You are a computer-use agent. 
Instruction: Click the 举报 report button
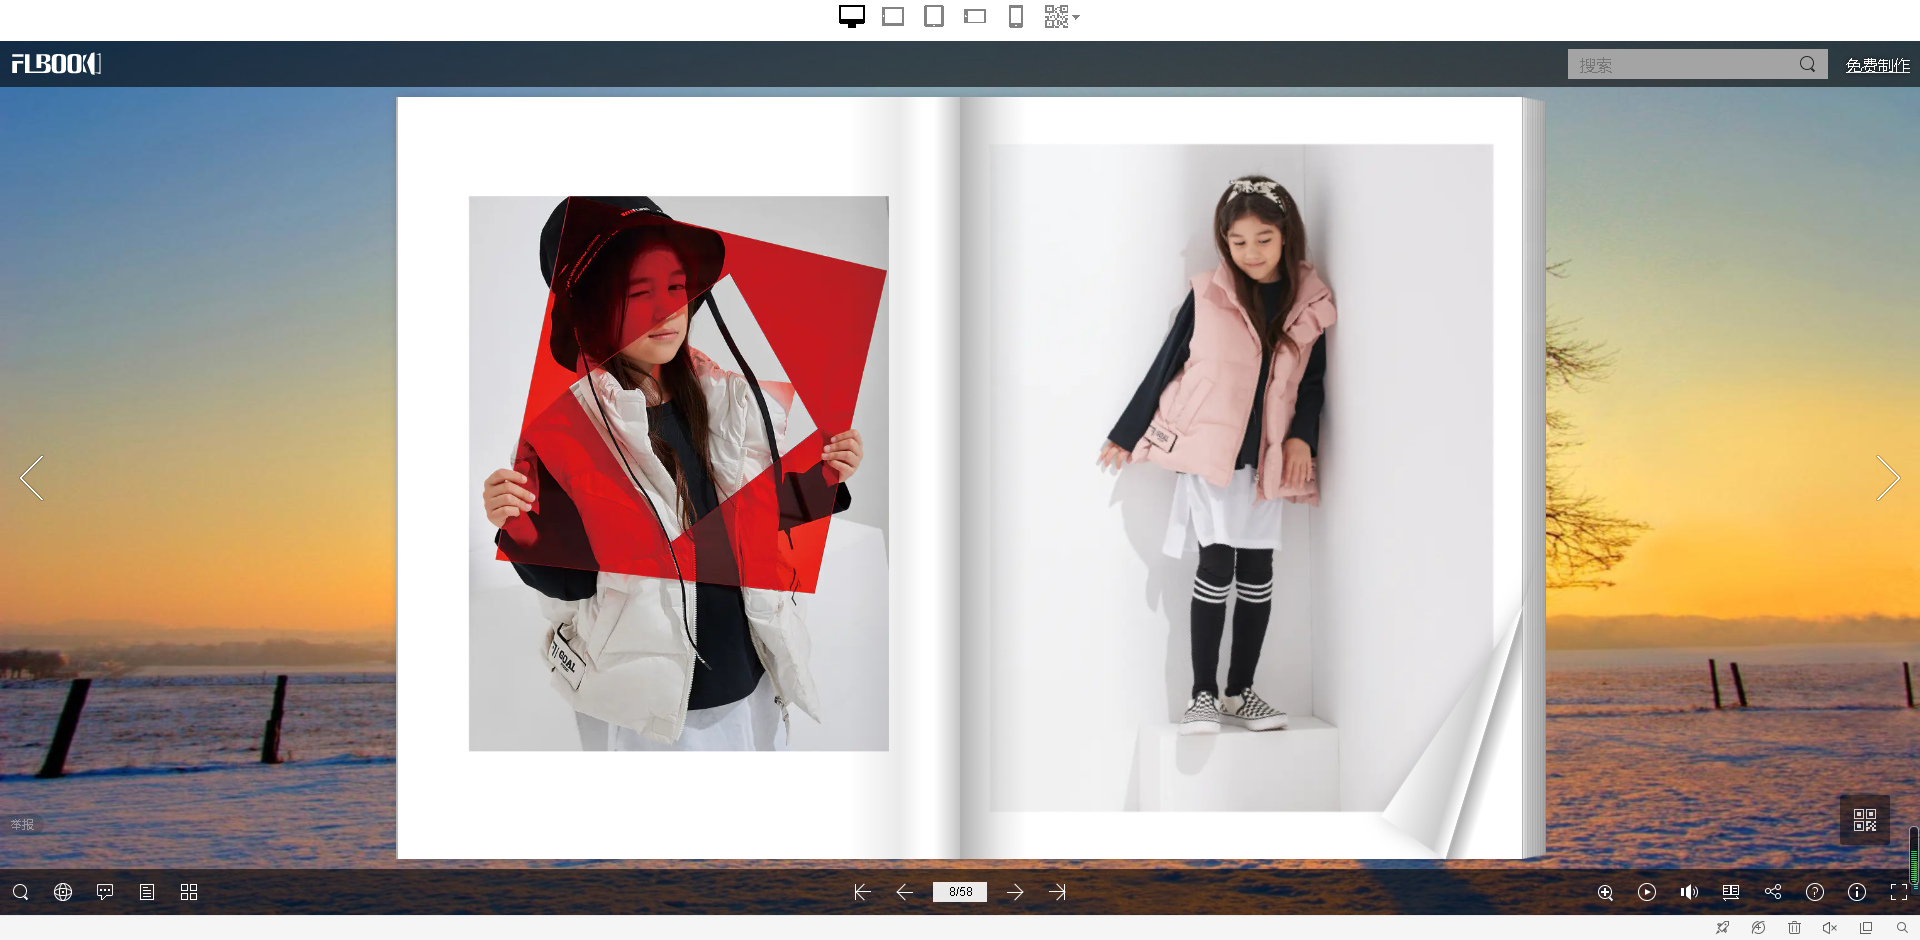coord(22,824)
